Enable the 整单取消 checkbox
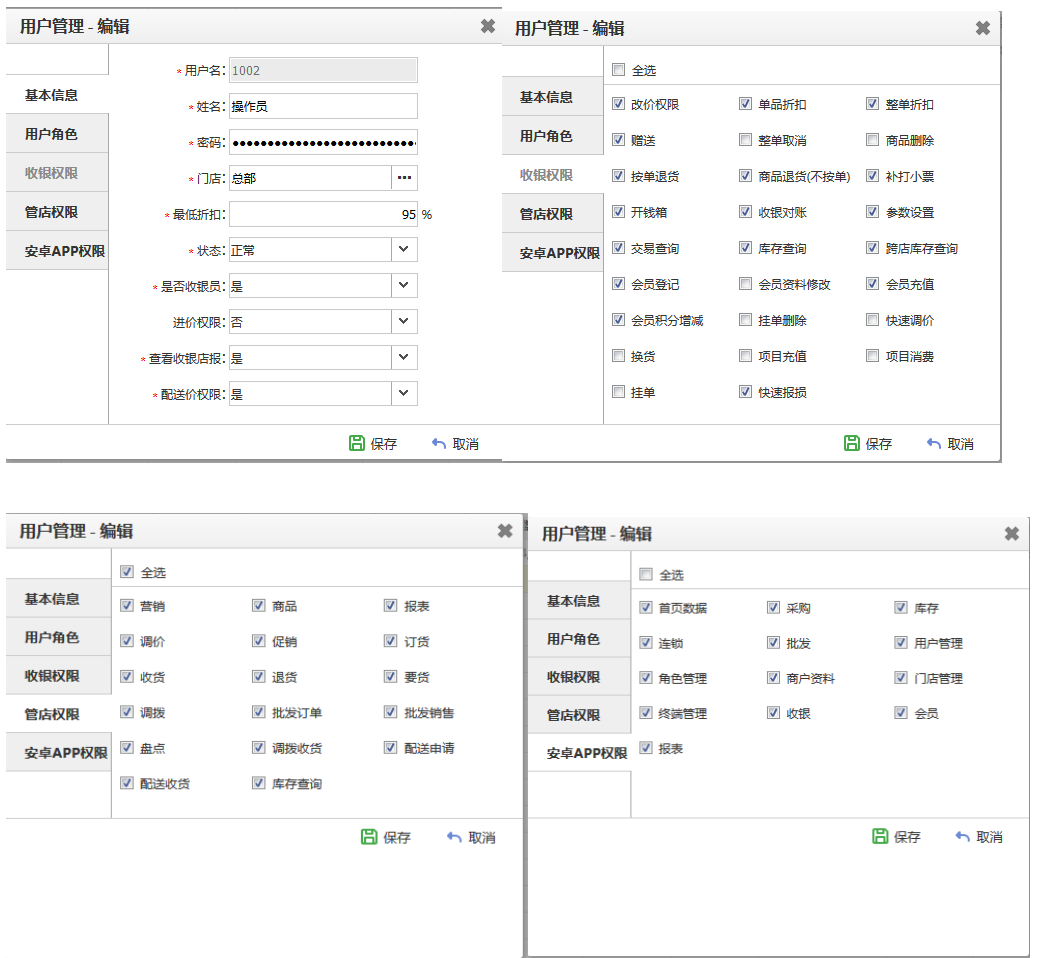This screenshot has height=958, width=1055. click(x=746, y=141)
